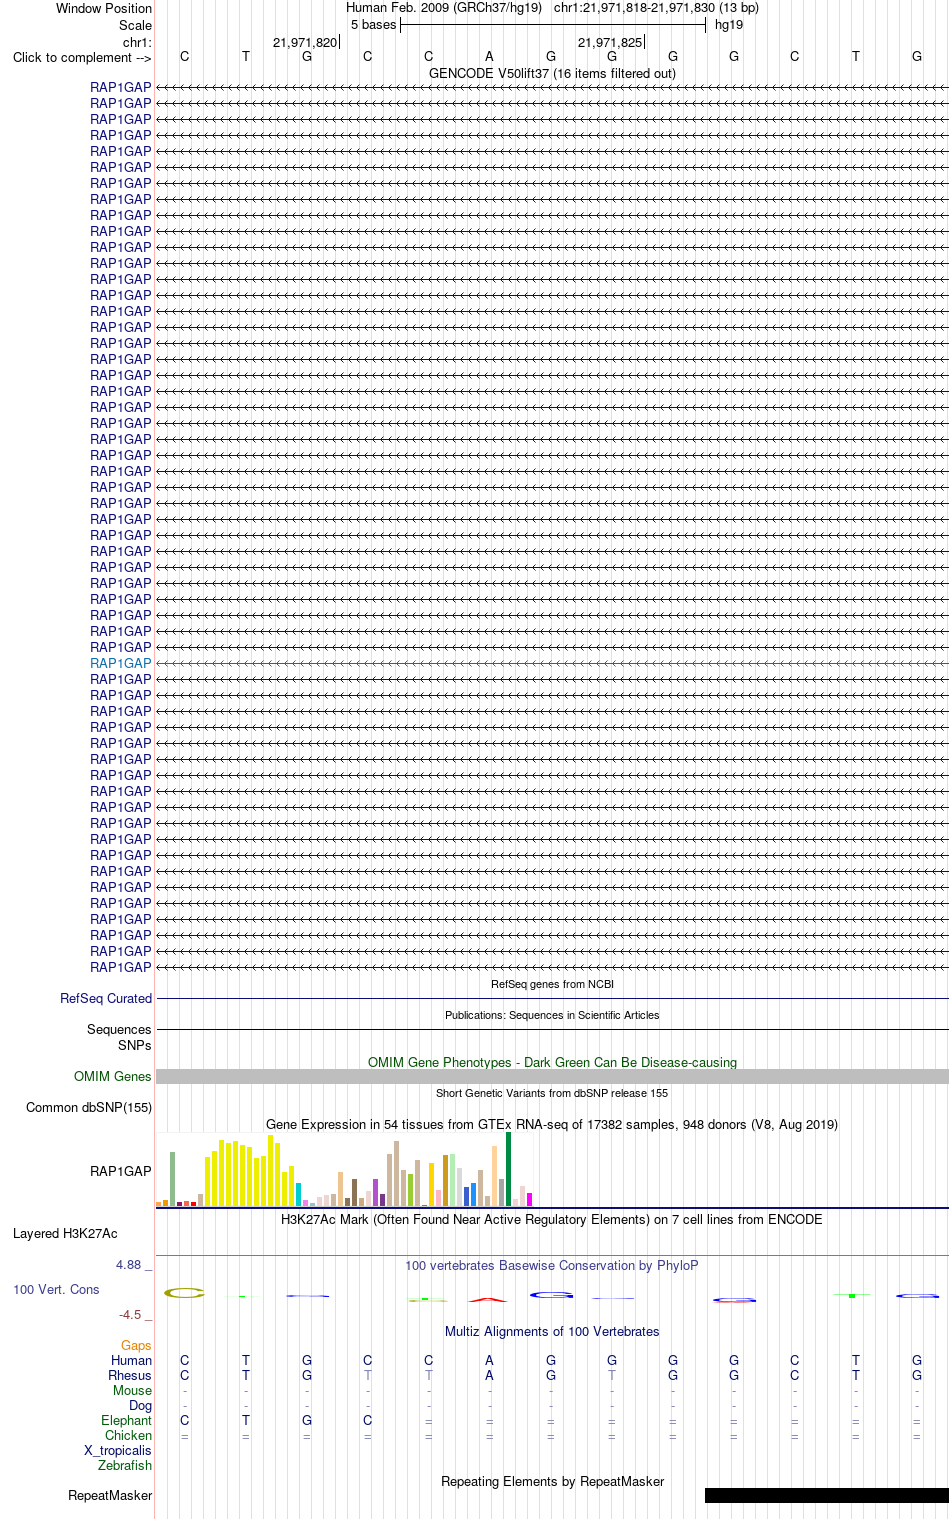
Task: Select the "Chicken" alignment row label
Action: [128, 1435]
